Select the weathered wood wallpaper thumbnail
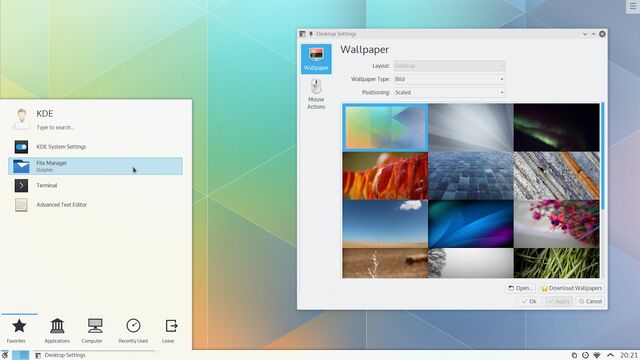Viewport: 640px width, 360px height. pyautogui.click(x=556, y=176)
